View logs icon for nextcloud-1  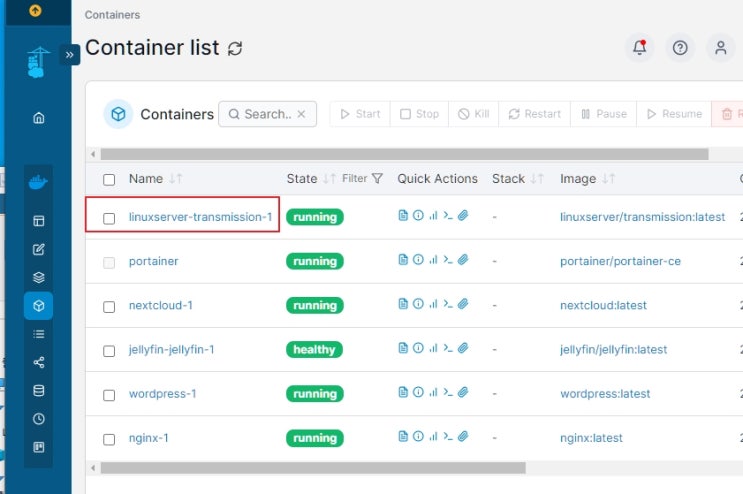click(x=403, y=304)
